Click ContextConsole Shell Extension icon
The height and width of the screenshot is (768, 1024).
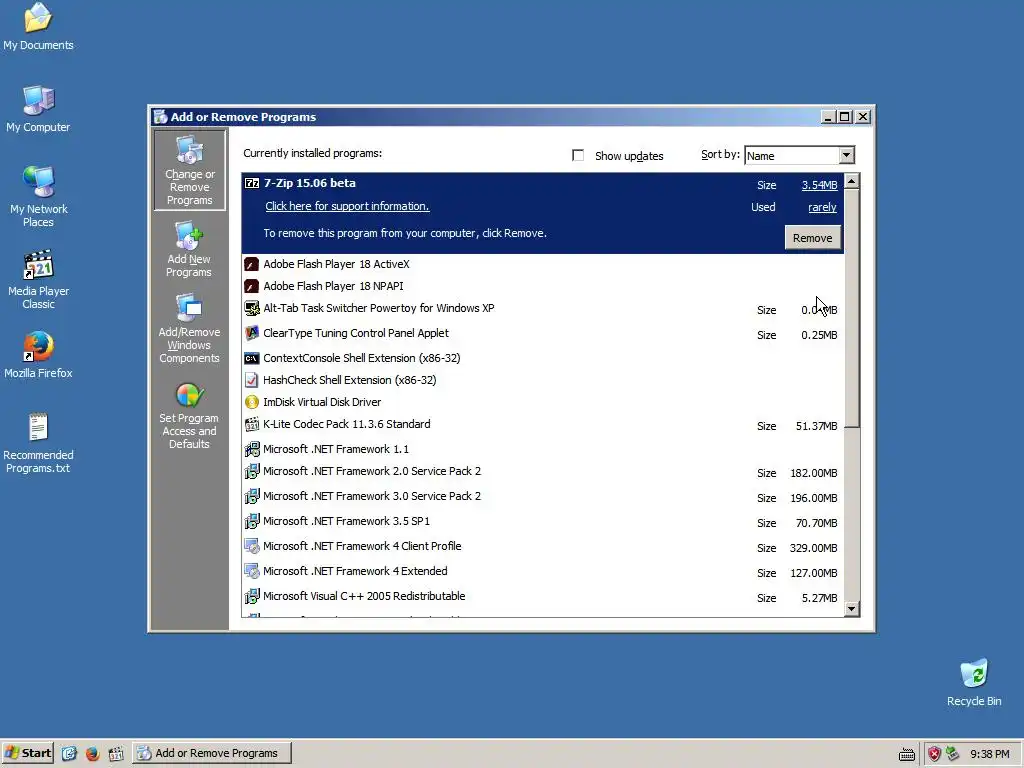tap(251, 358)
